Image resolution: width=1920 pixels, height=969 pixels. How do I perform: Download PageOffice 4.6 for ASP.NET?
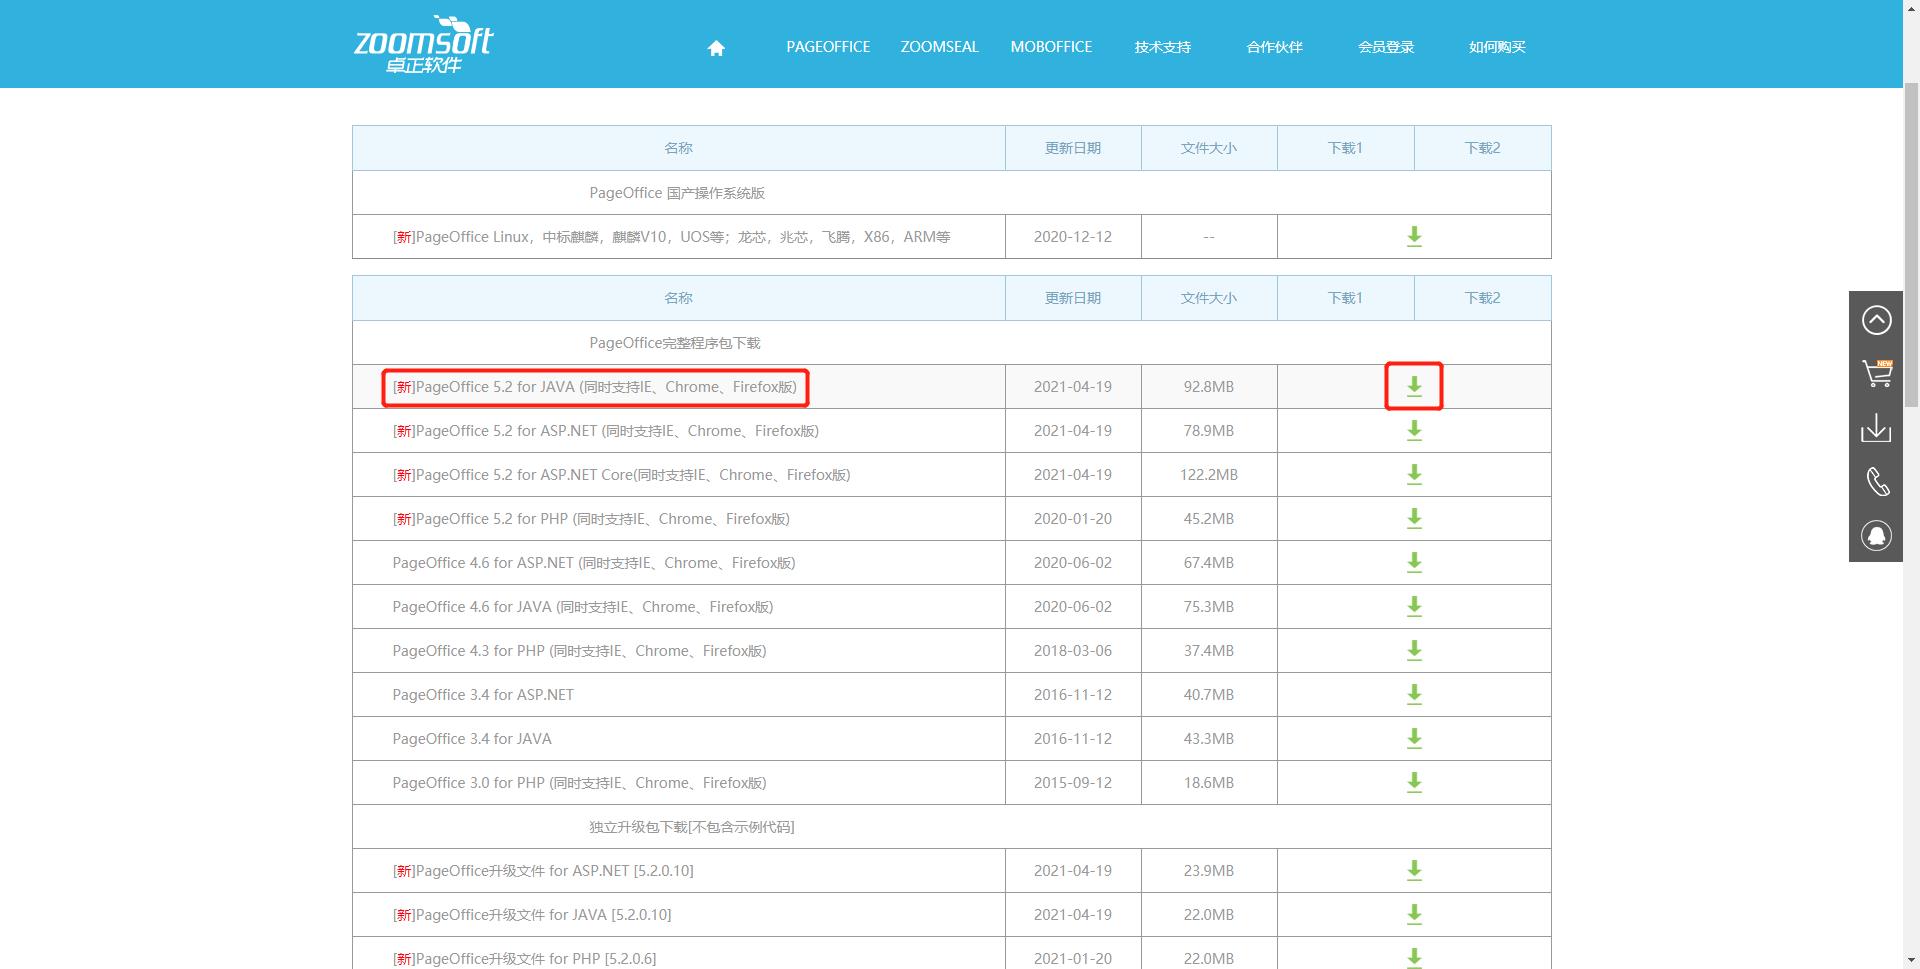point(1414,563)
